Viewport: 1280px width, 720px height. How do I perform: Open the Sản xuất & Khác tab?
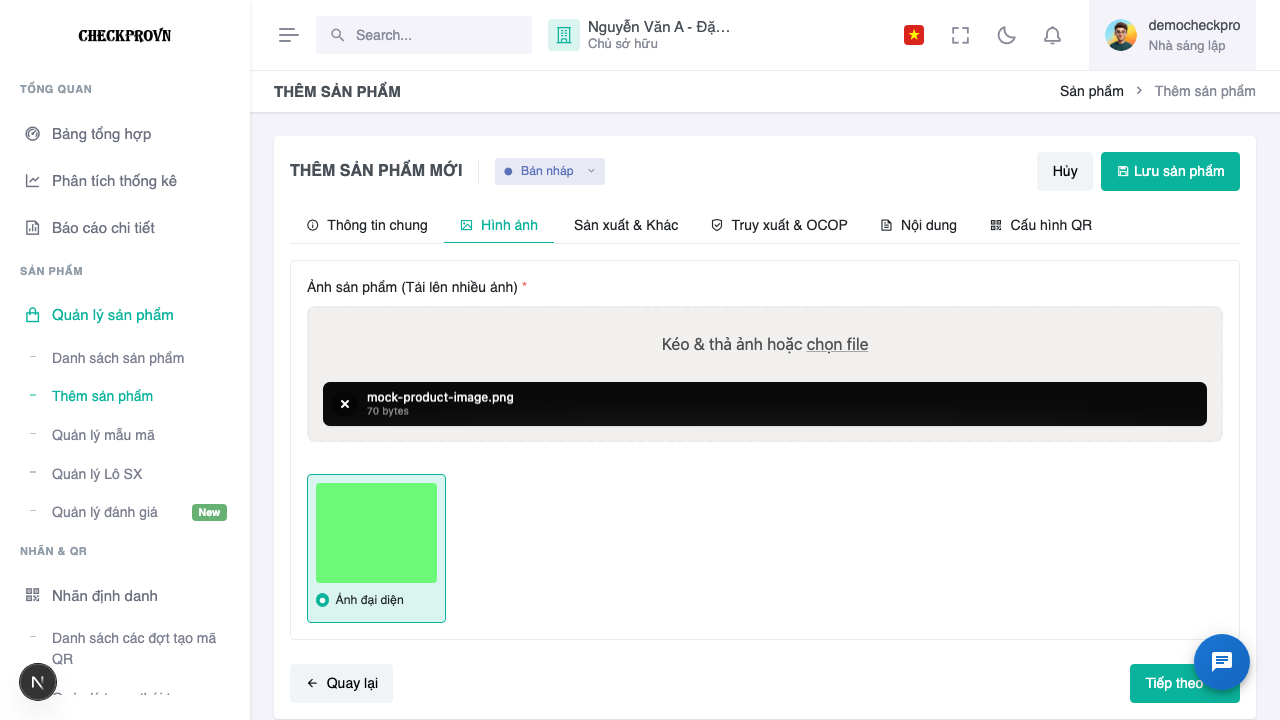626,225
